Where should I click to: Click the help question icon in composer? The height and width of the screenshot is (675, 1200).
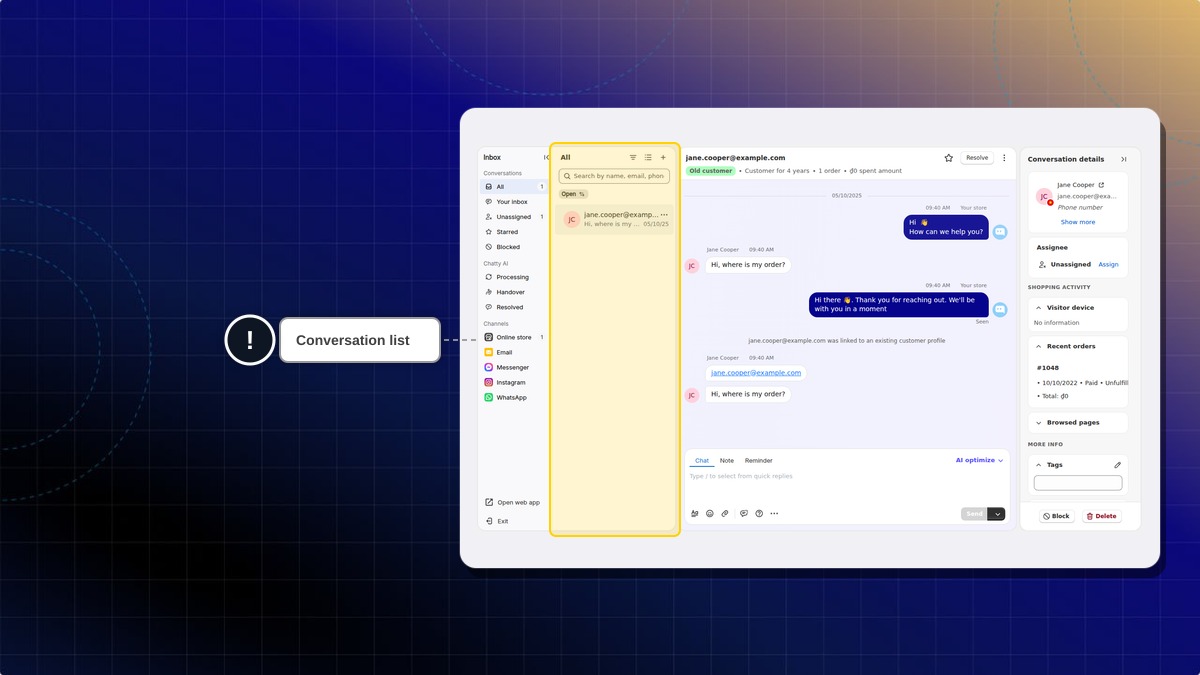click(759, 514)
